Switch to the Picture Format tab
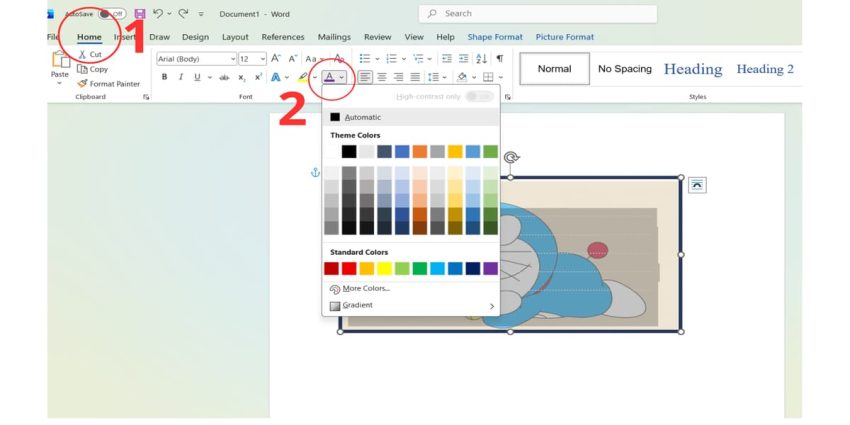 pyautogui.click(x=564, y=37)
